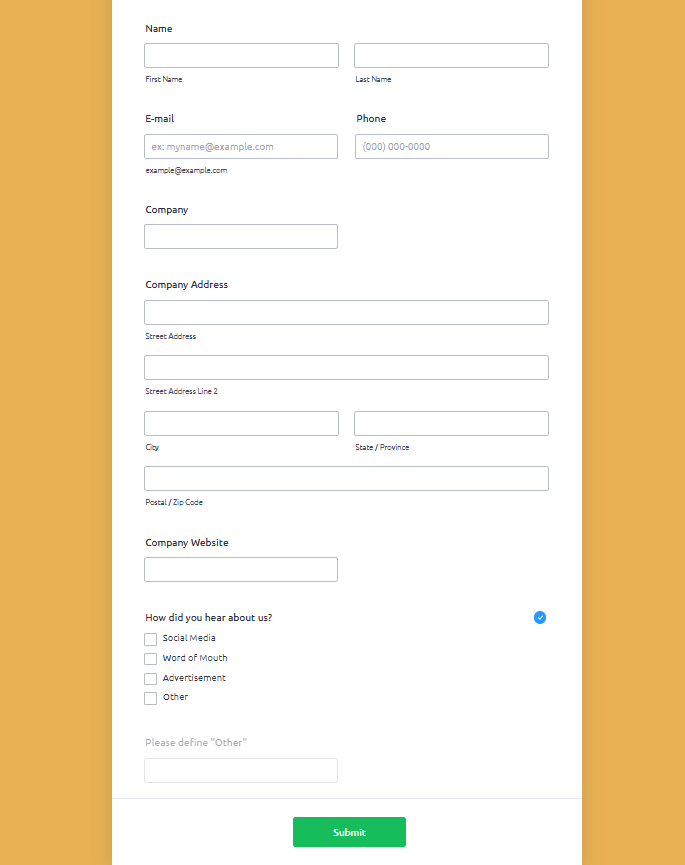Select the Other checkbox

coord(151,698)
